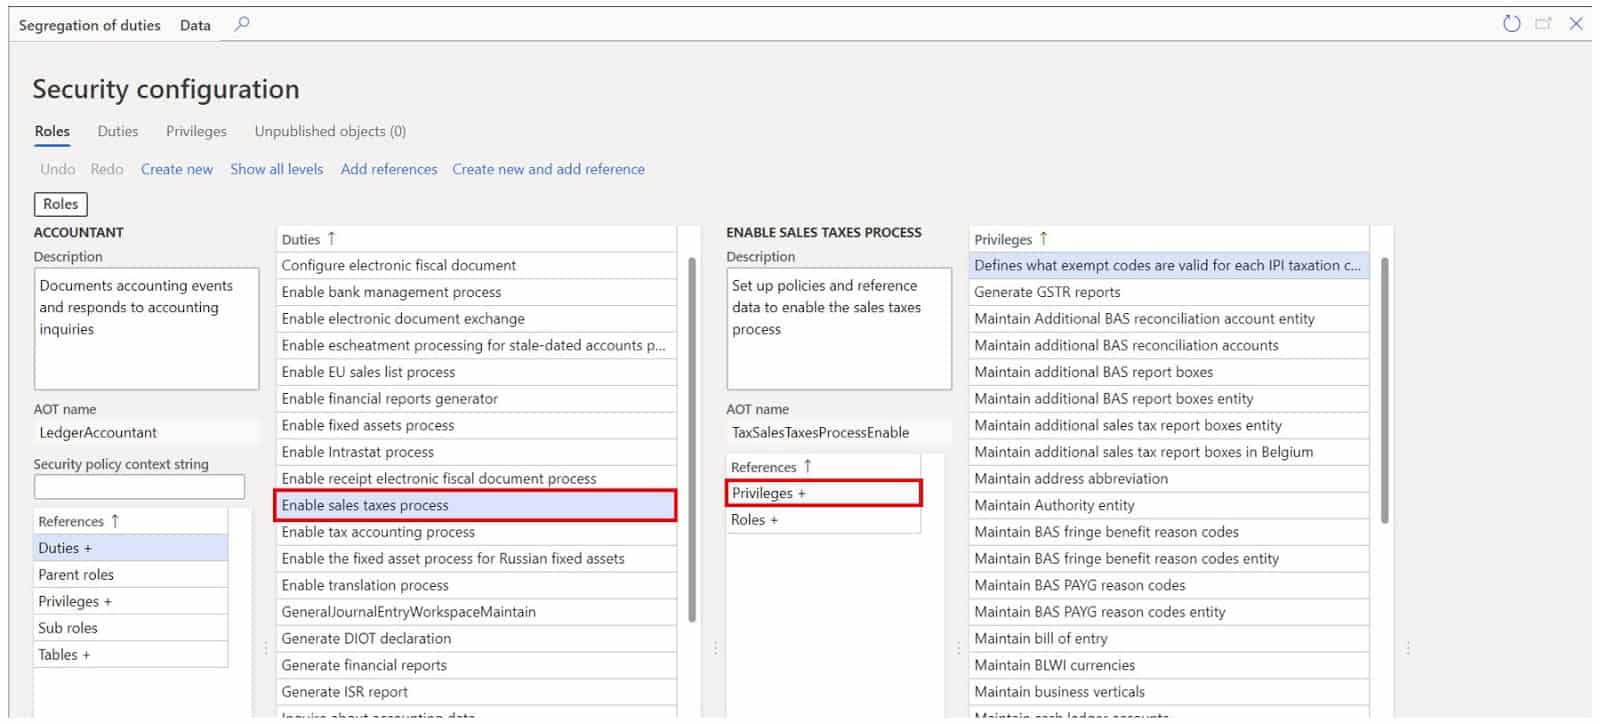Viewport: 1600px width, 724px height.
Task: Select Sub roles in the references list
Action: (x=131, y=628)
